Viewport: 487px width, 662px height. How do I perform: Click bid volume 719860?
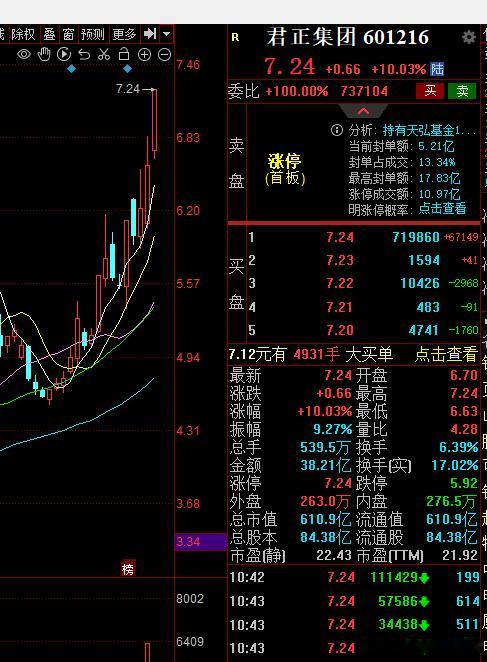416,237
